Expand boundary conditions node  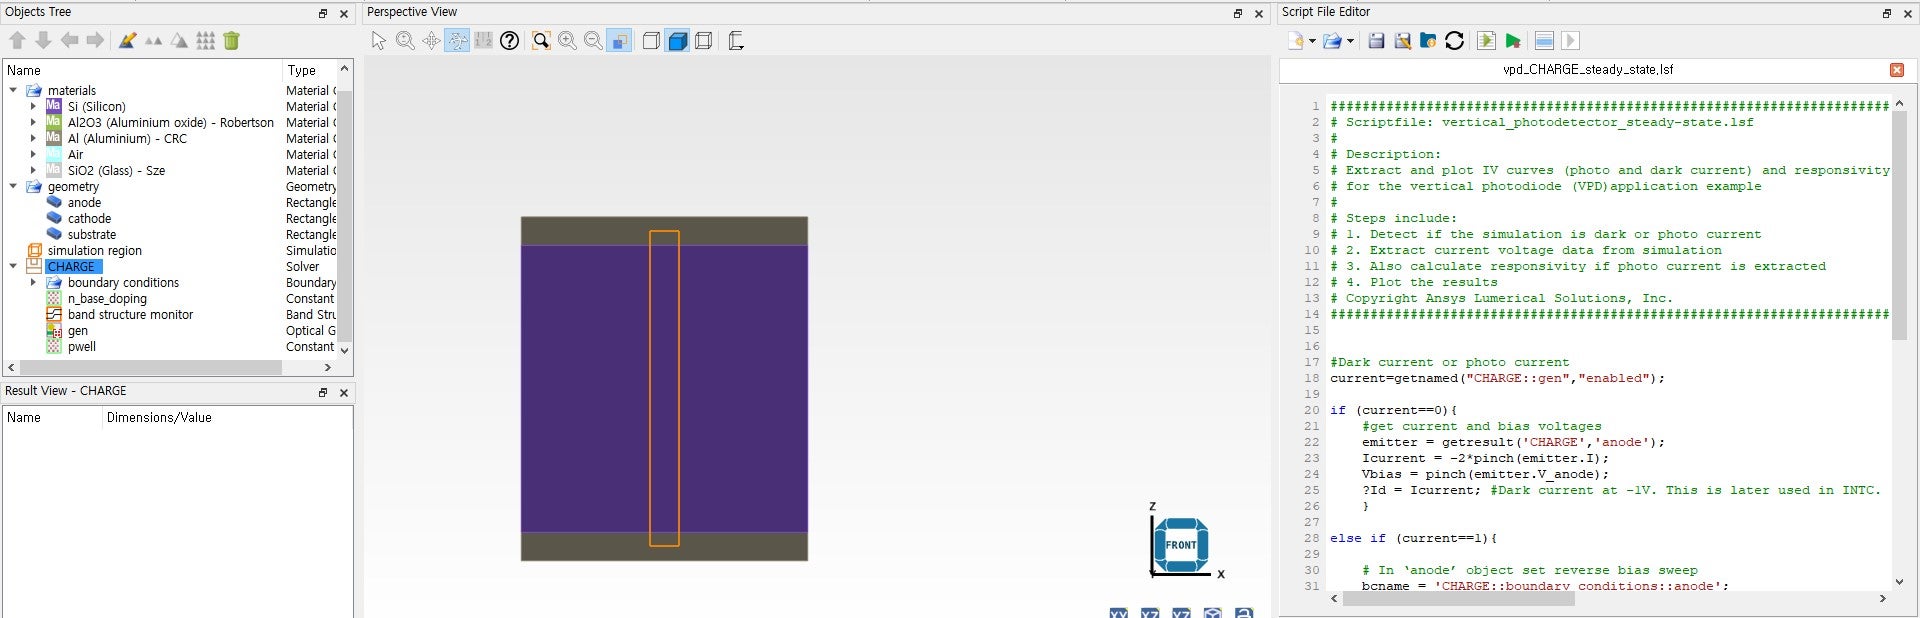click(33, 282)
